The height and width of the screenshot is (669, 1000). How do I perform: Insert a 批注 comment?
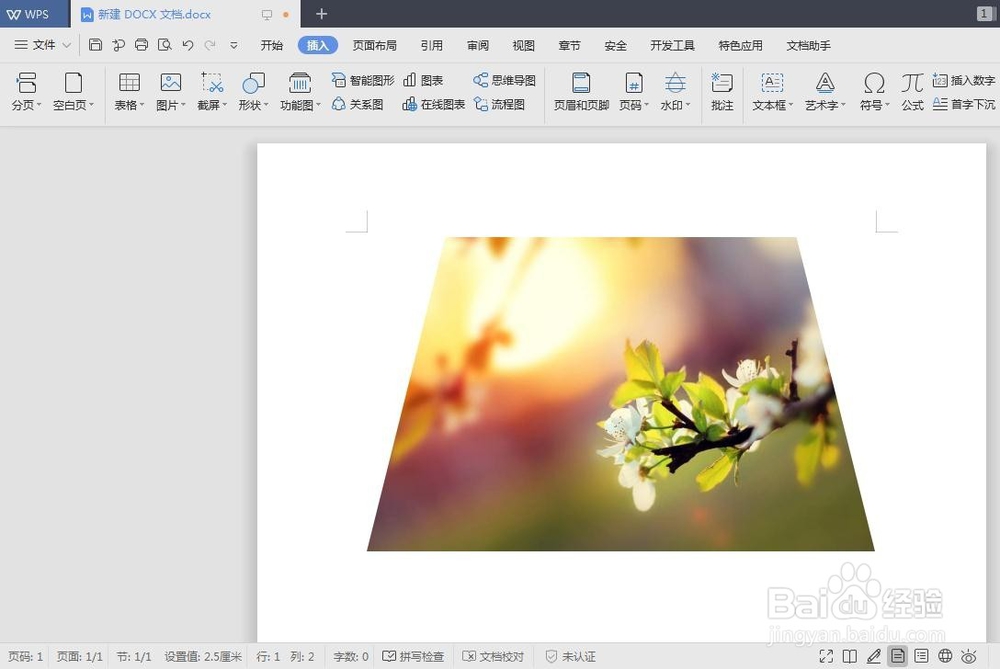tap(722, 91)
